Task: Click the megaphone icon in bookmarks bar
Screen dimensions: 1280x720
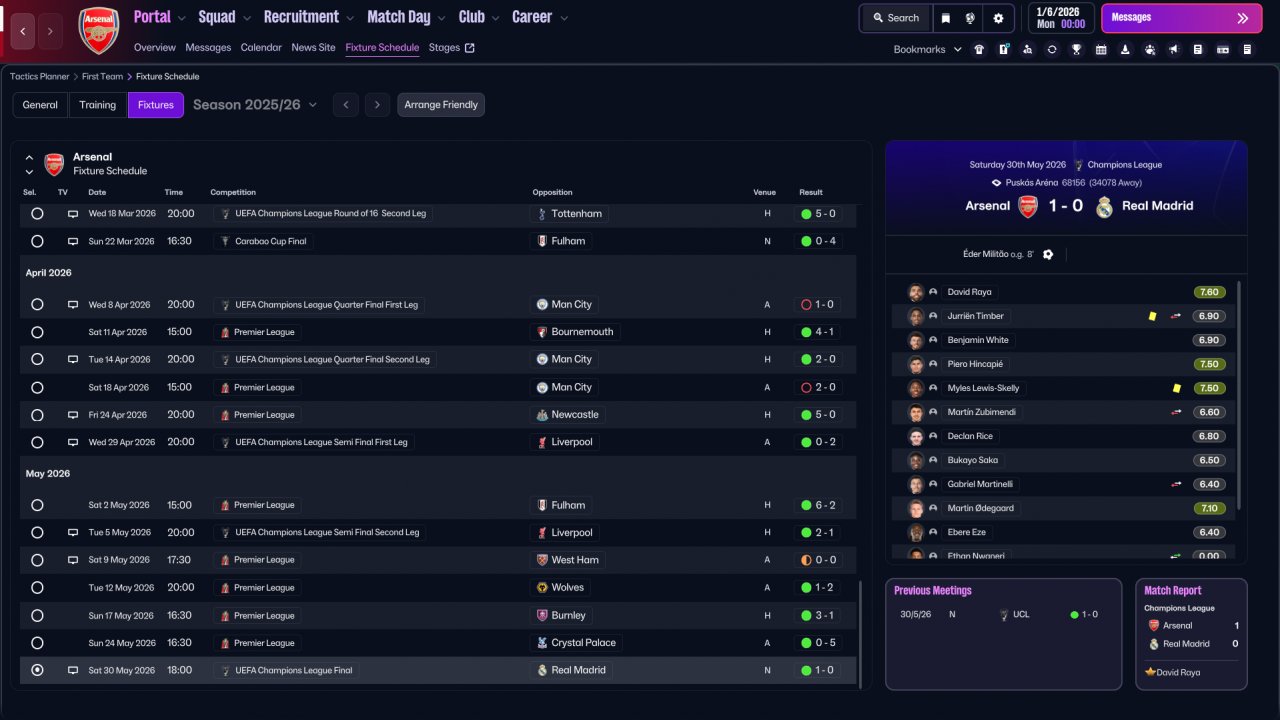Action: click(1173, 49)
